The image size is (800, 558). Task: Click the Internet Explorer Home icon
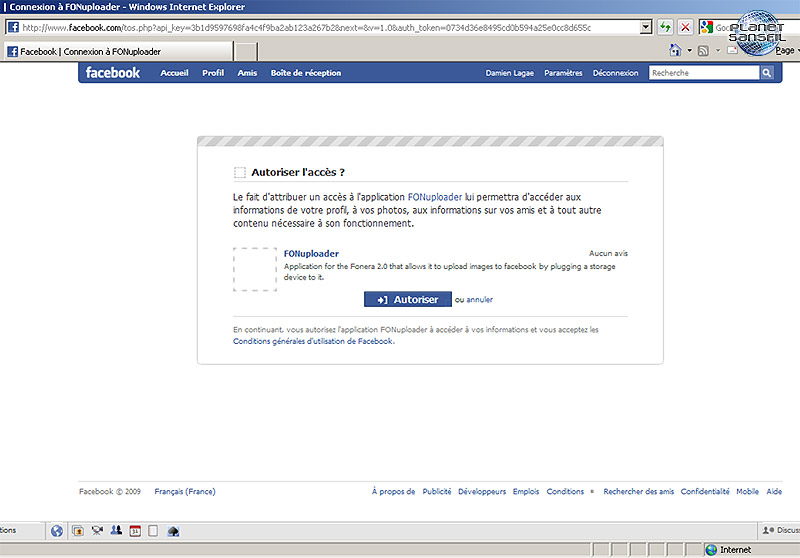point(676,50)
